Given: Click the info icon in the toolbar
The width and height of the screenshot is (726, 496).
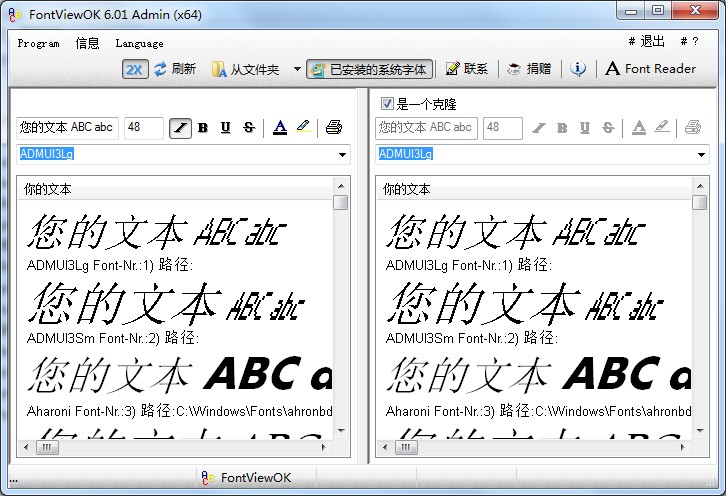Looking at the screenshot, I should coord(578,69).
